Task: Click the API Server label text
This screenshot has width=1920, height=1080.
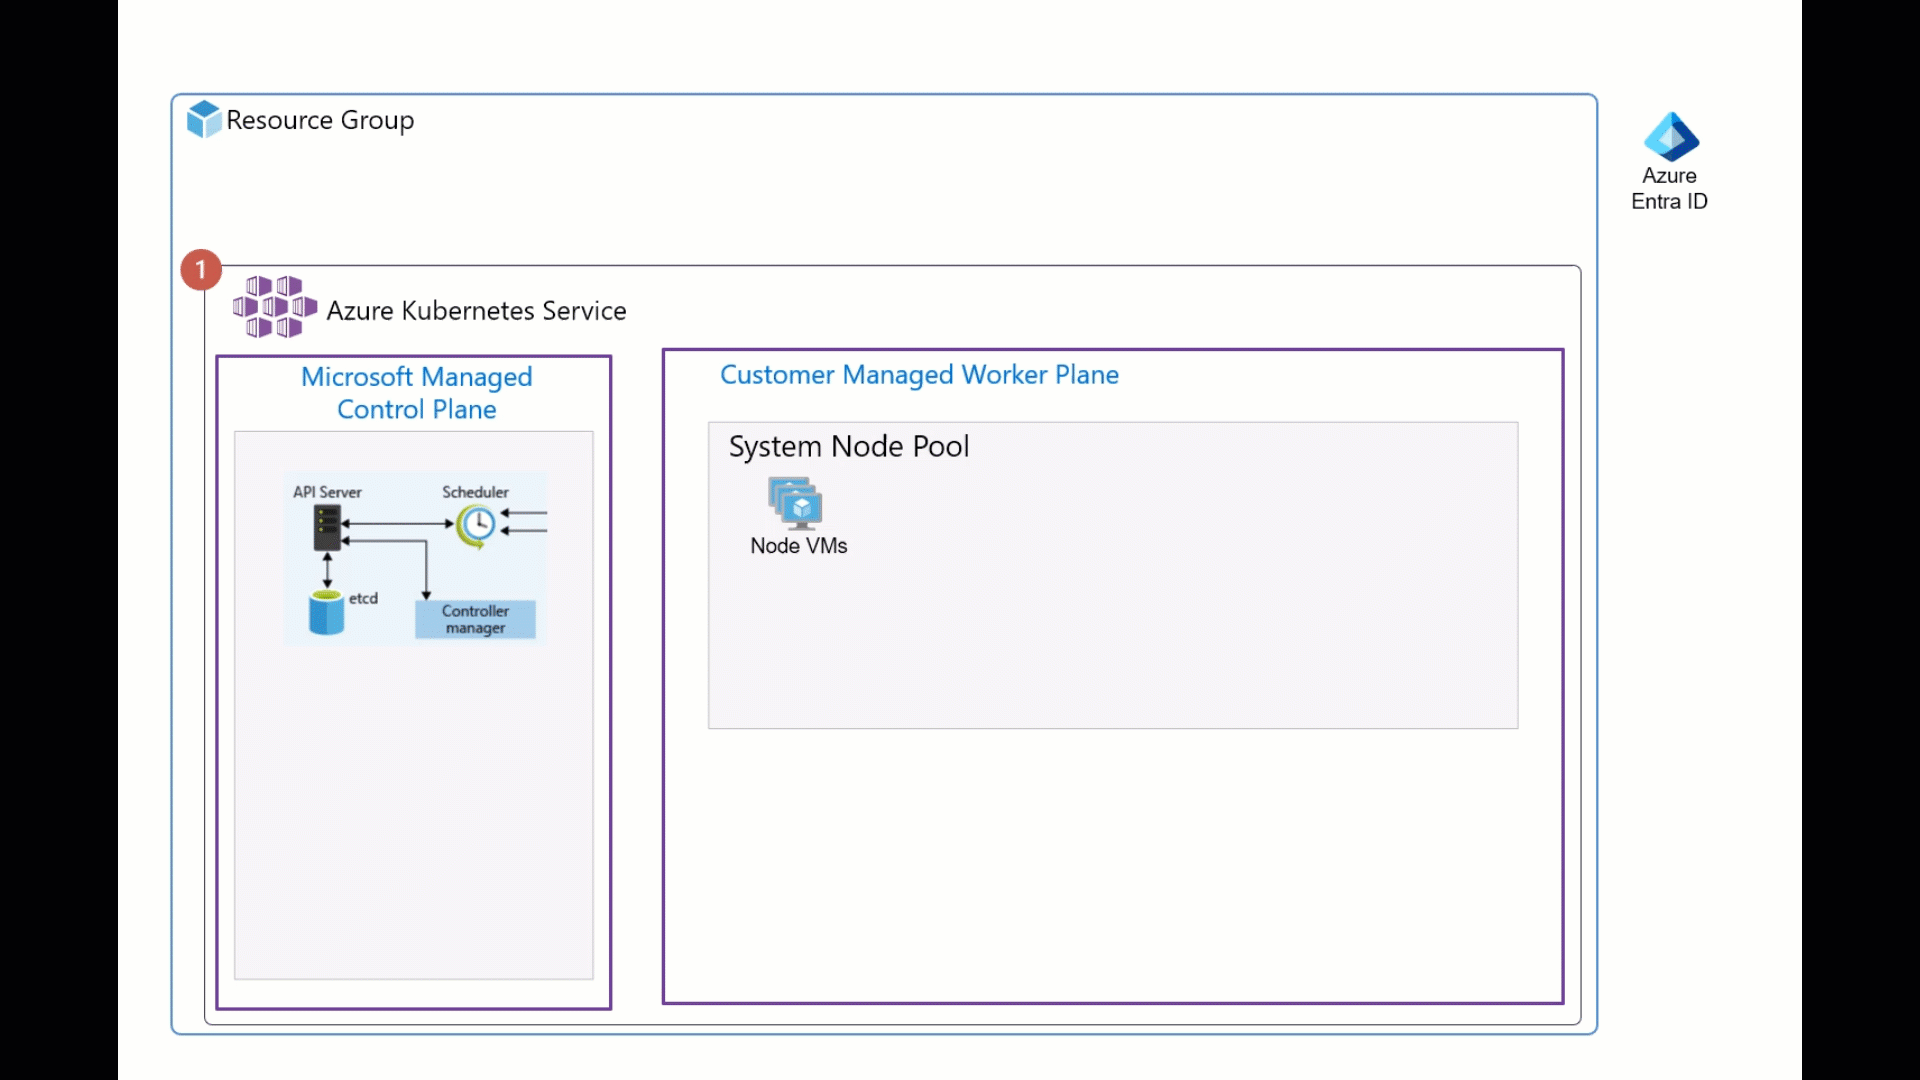Action: point(327,492)
